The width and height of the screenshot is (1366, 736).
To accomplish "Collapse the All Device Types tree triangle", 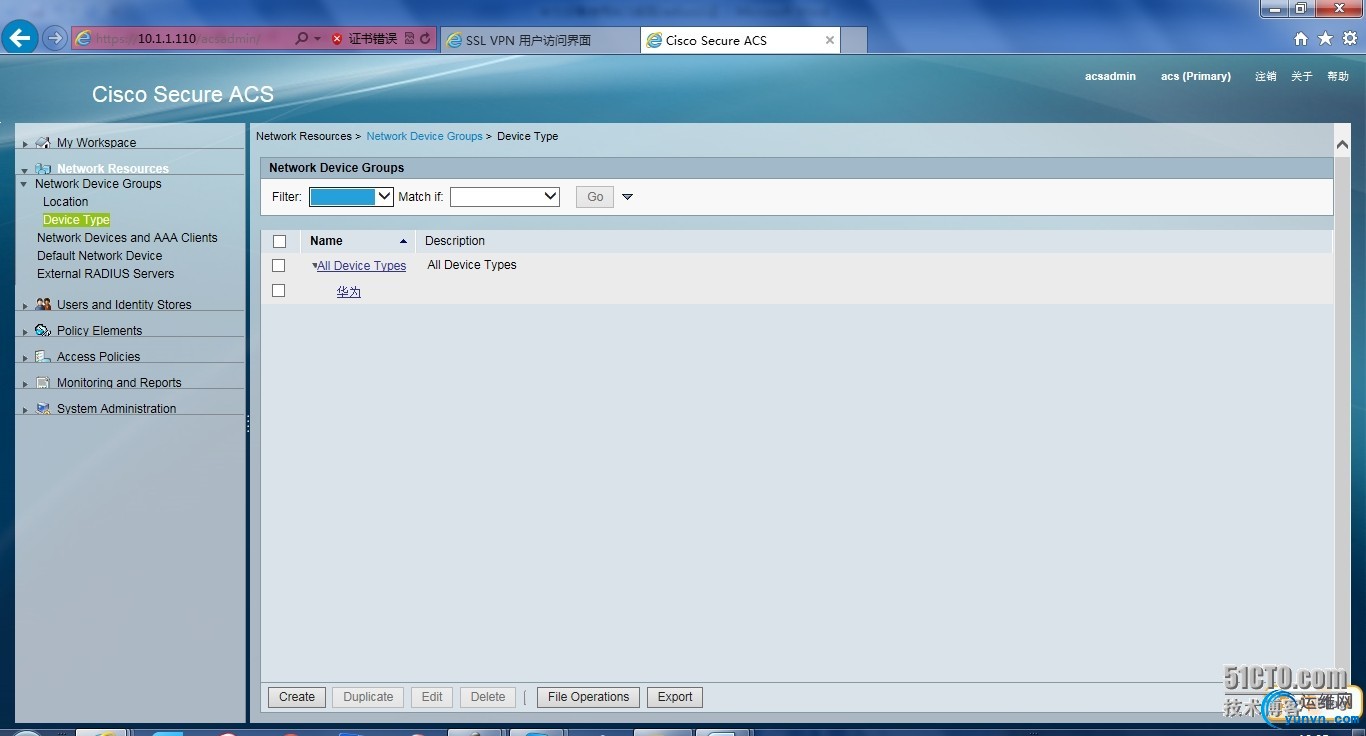I will point(314,266).
